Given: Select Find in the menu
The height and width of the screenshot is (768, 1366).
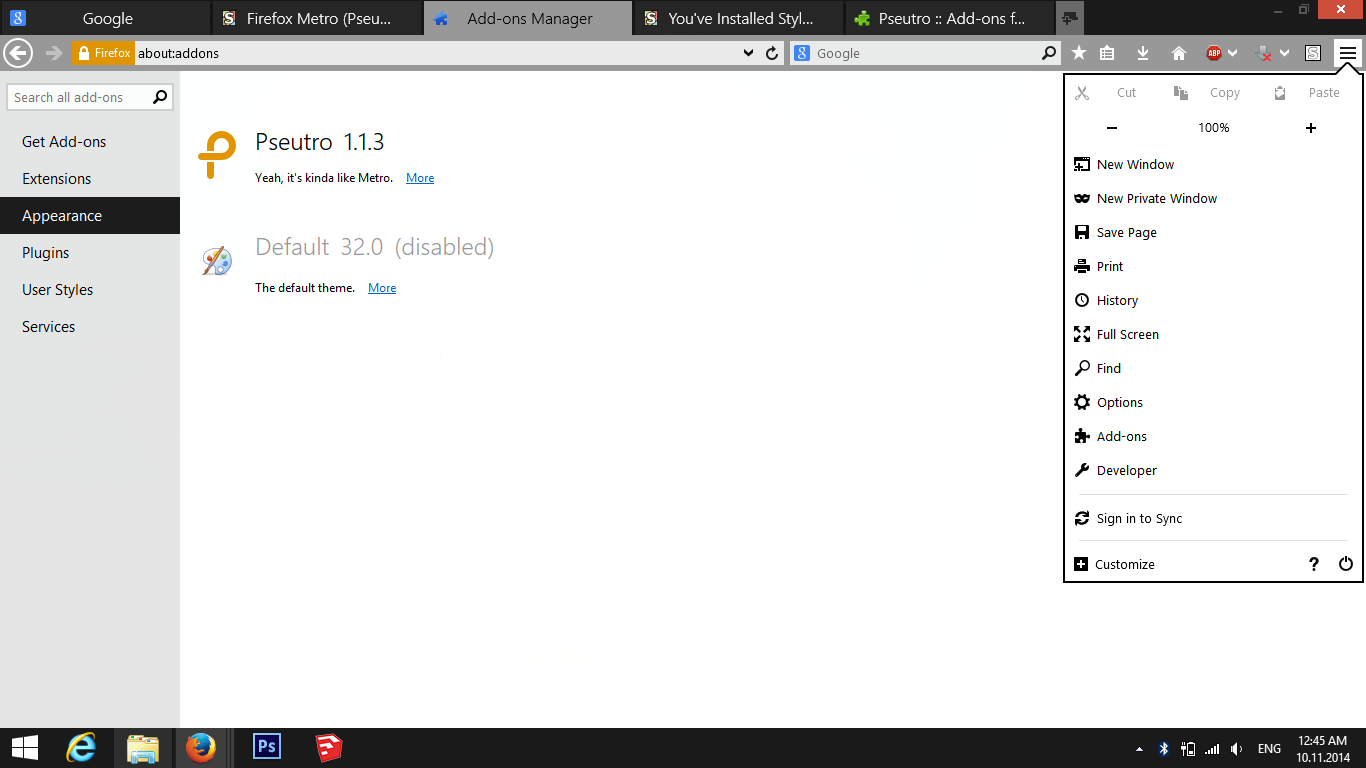Looking at the screenshot, I should [x=1213, y=368].
